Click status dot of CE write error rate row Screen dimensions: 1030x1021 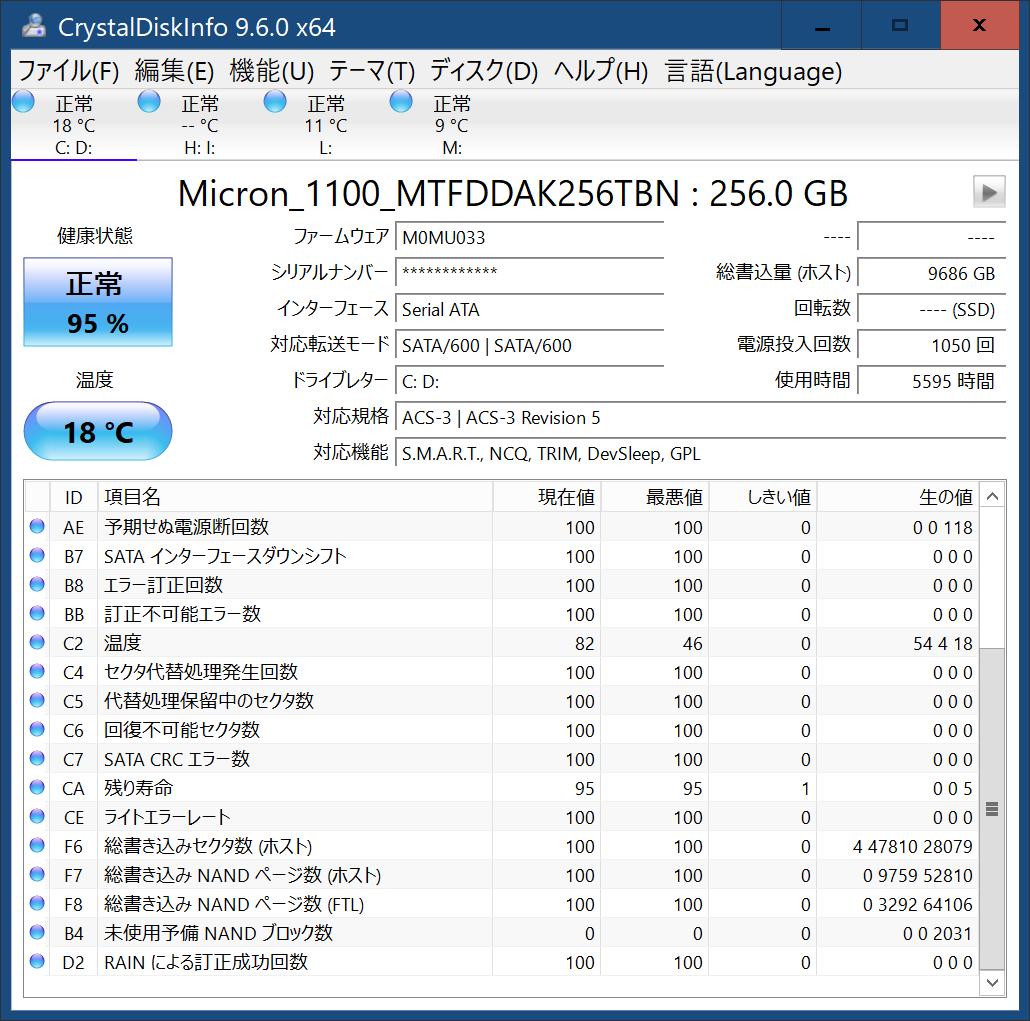37,816
